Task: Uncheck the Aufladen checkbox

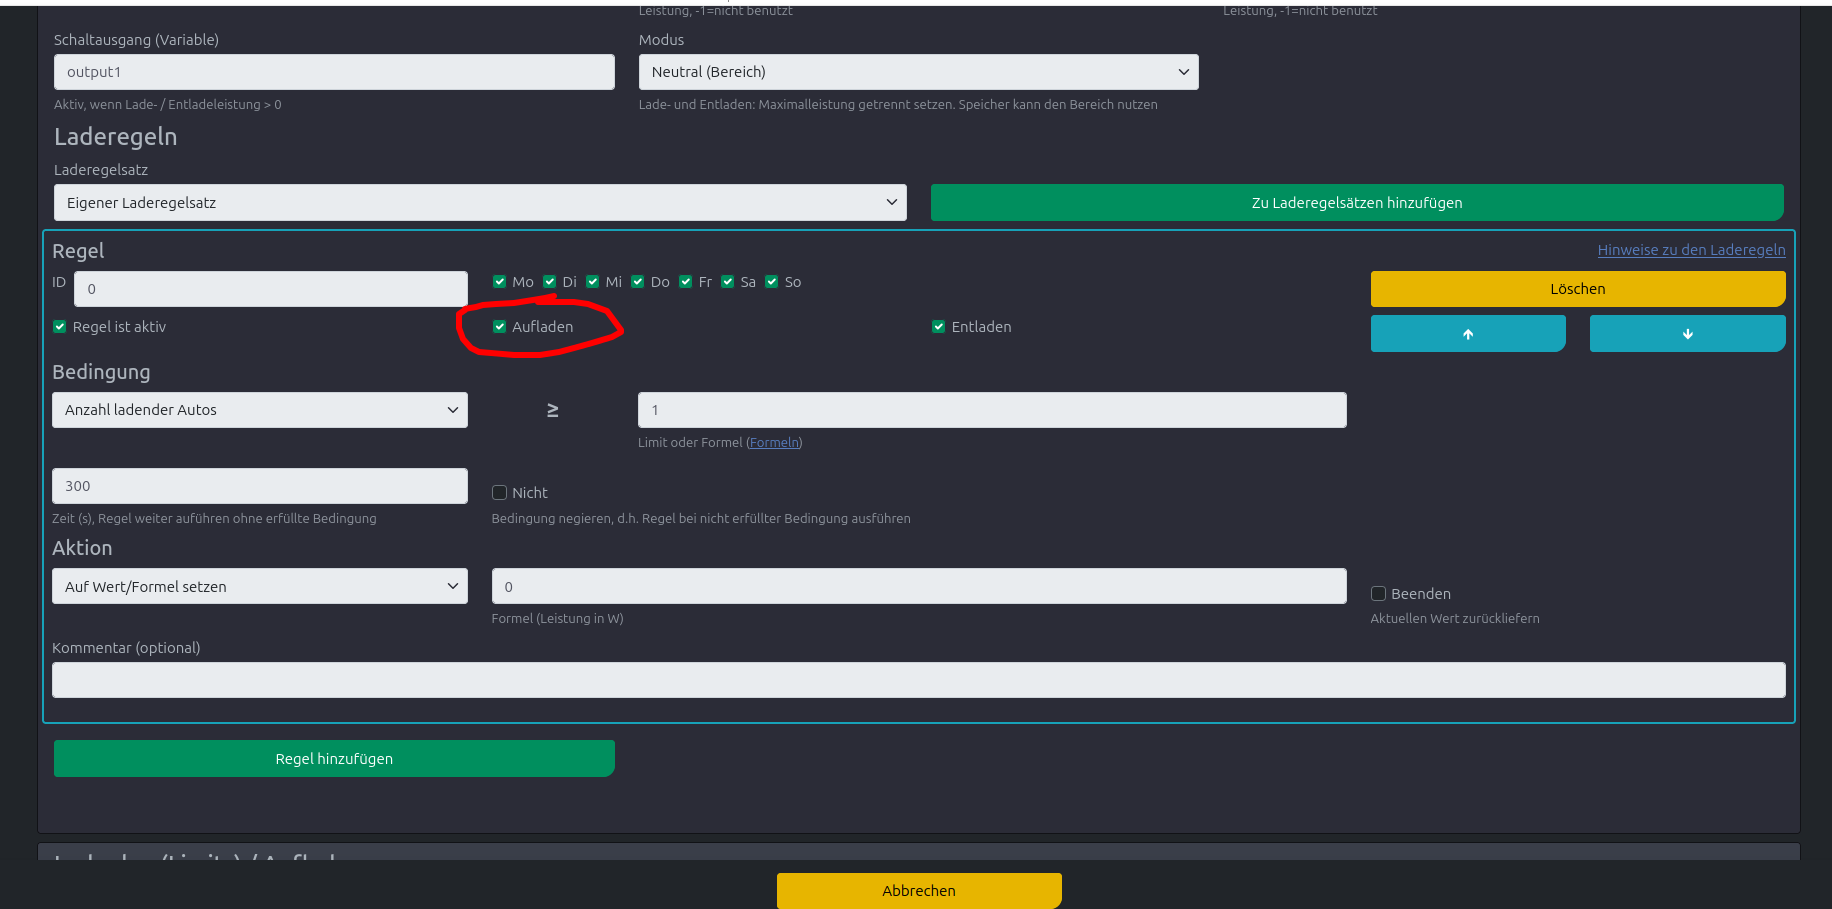Action: [x=500, y=327]
